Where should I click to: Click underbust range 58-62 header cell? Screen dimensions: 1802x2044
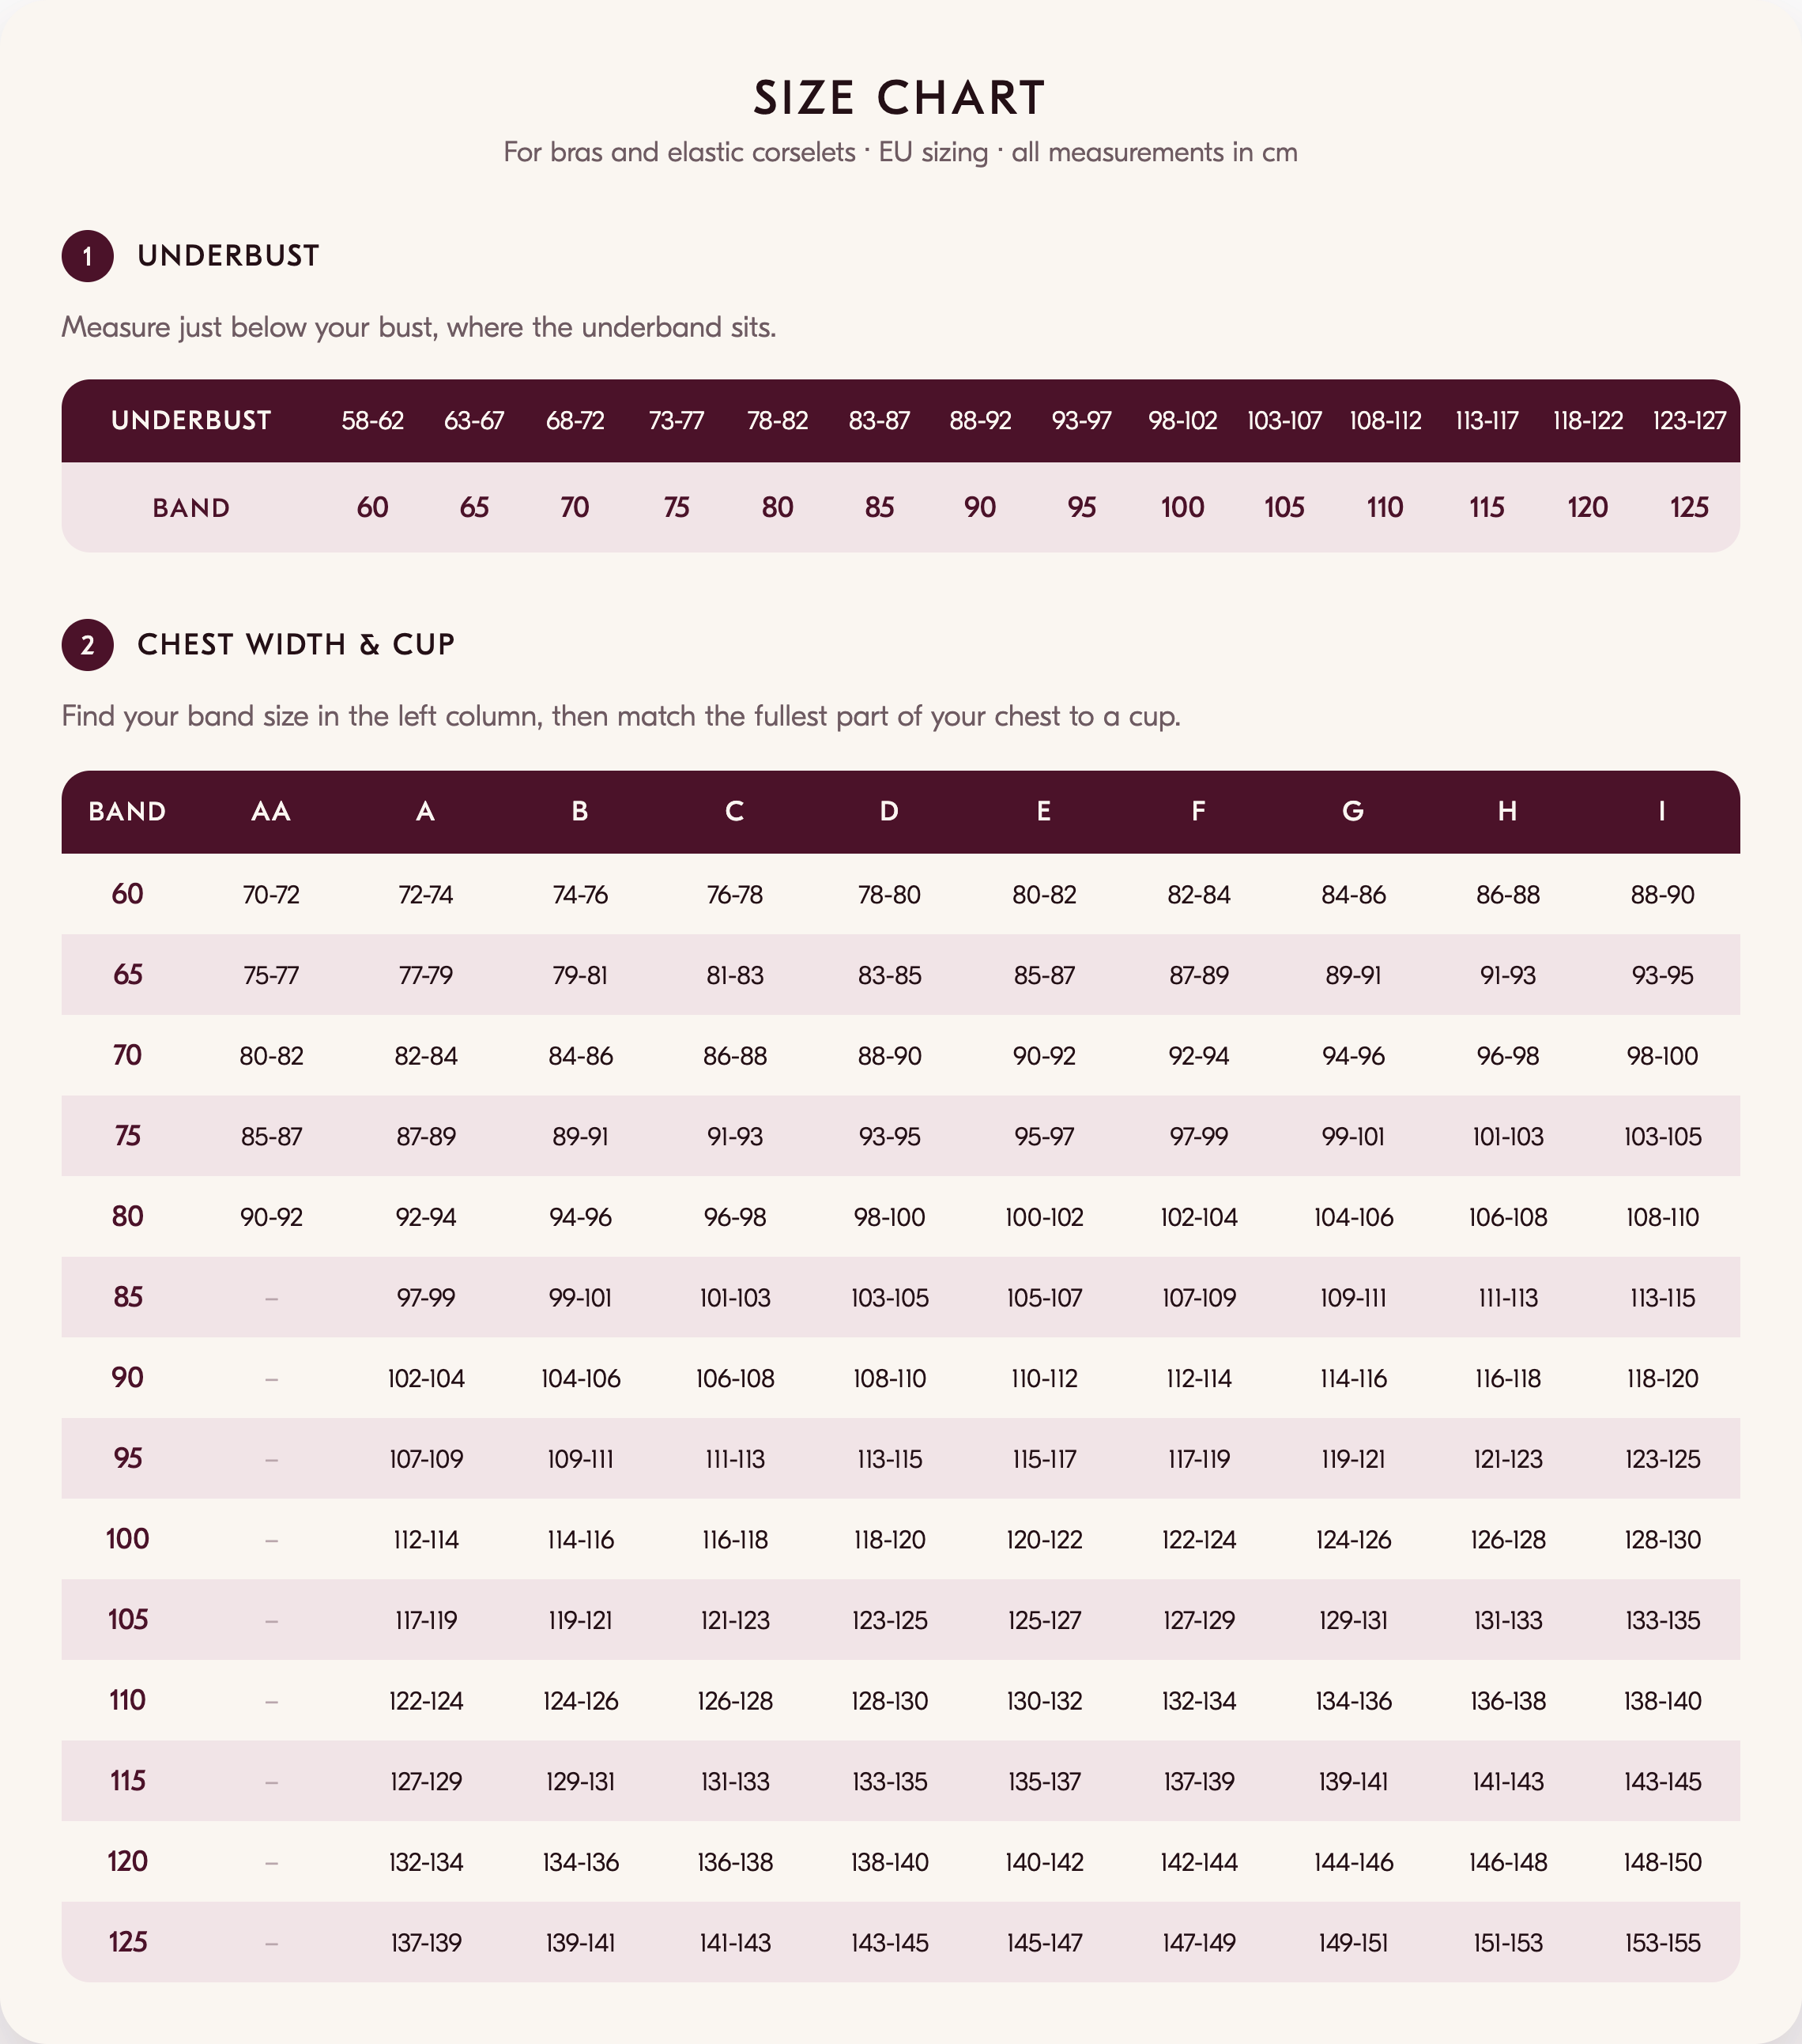[372, 420]
